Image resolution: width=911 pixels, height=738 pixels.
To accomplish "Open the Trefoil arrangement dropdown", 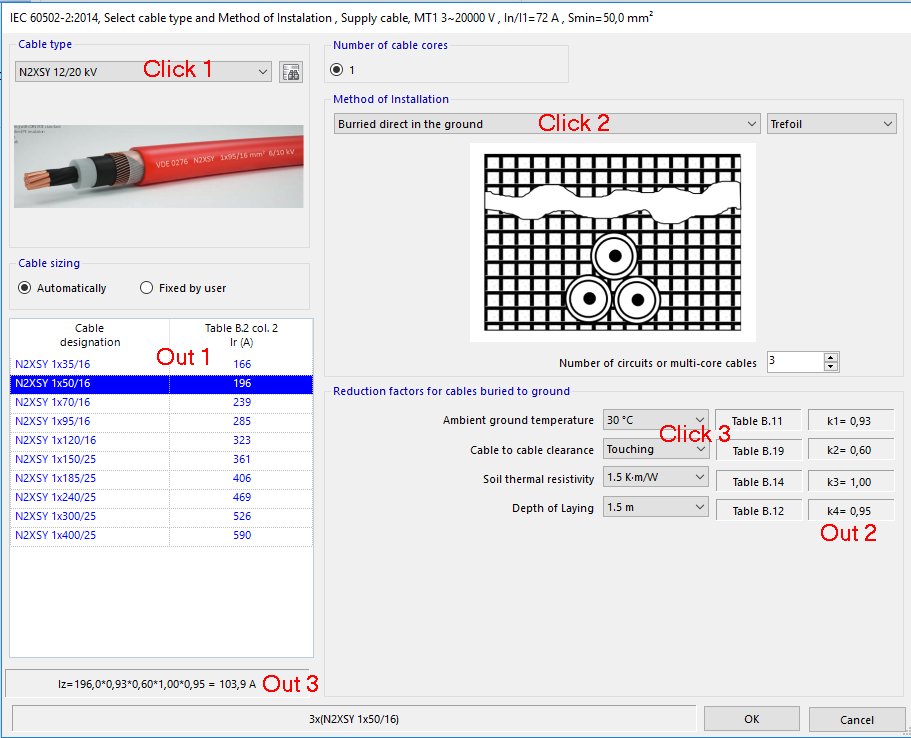I will [x=832, y=124].
